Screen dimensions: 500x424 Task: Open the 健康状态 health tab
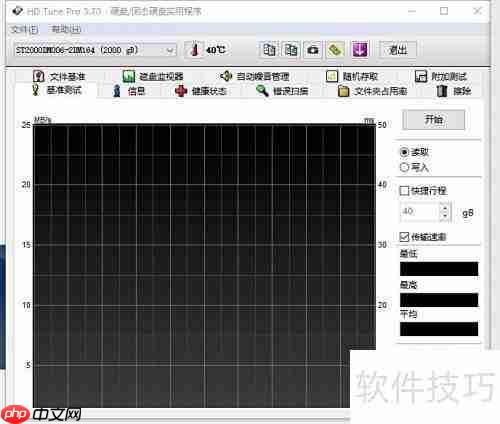click(201, 91)
